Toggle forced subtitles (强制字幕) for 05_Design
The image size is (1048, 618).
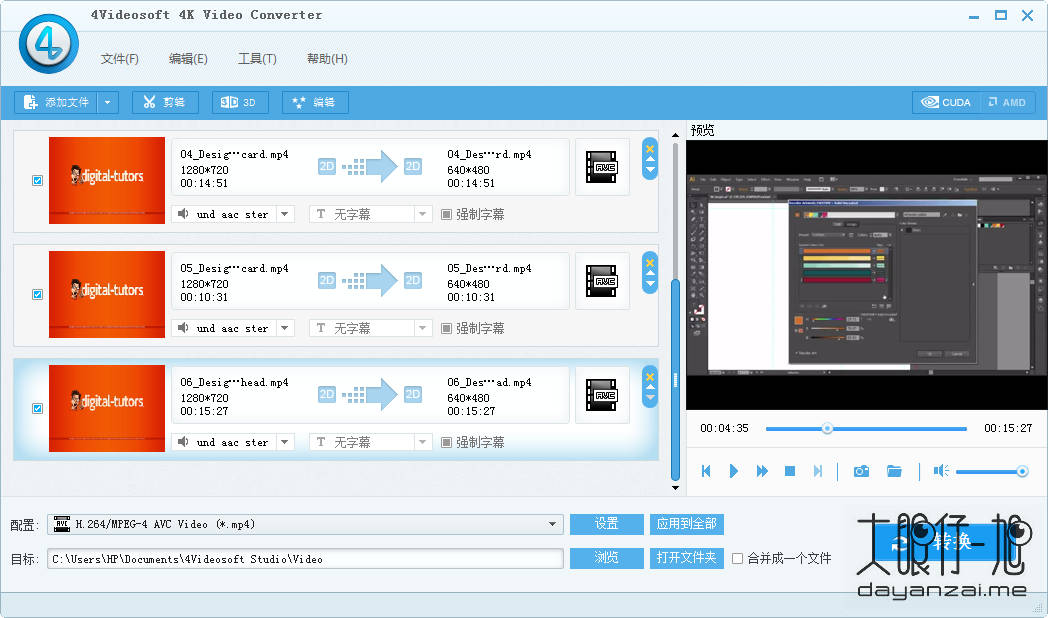[446, 329]
